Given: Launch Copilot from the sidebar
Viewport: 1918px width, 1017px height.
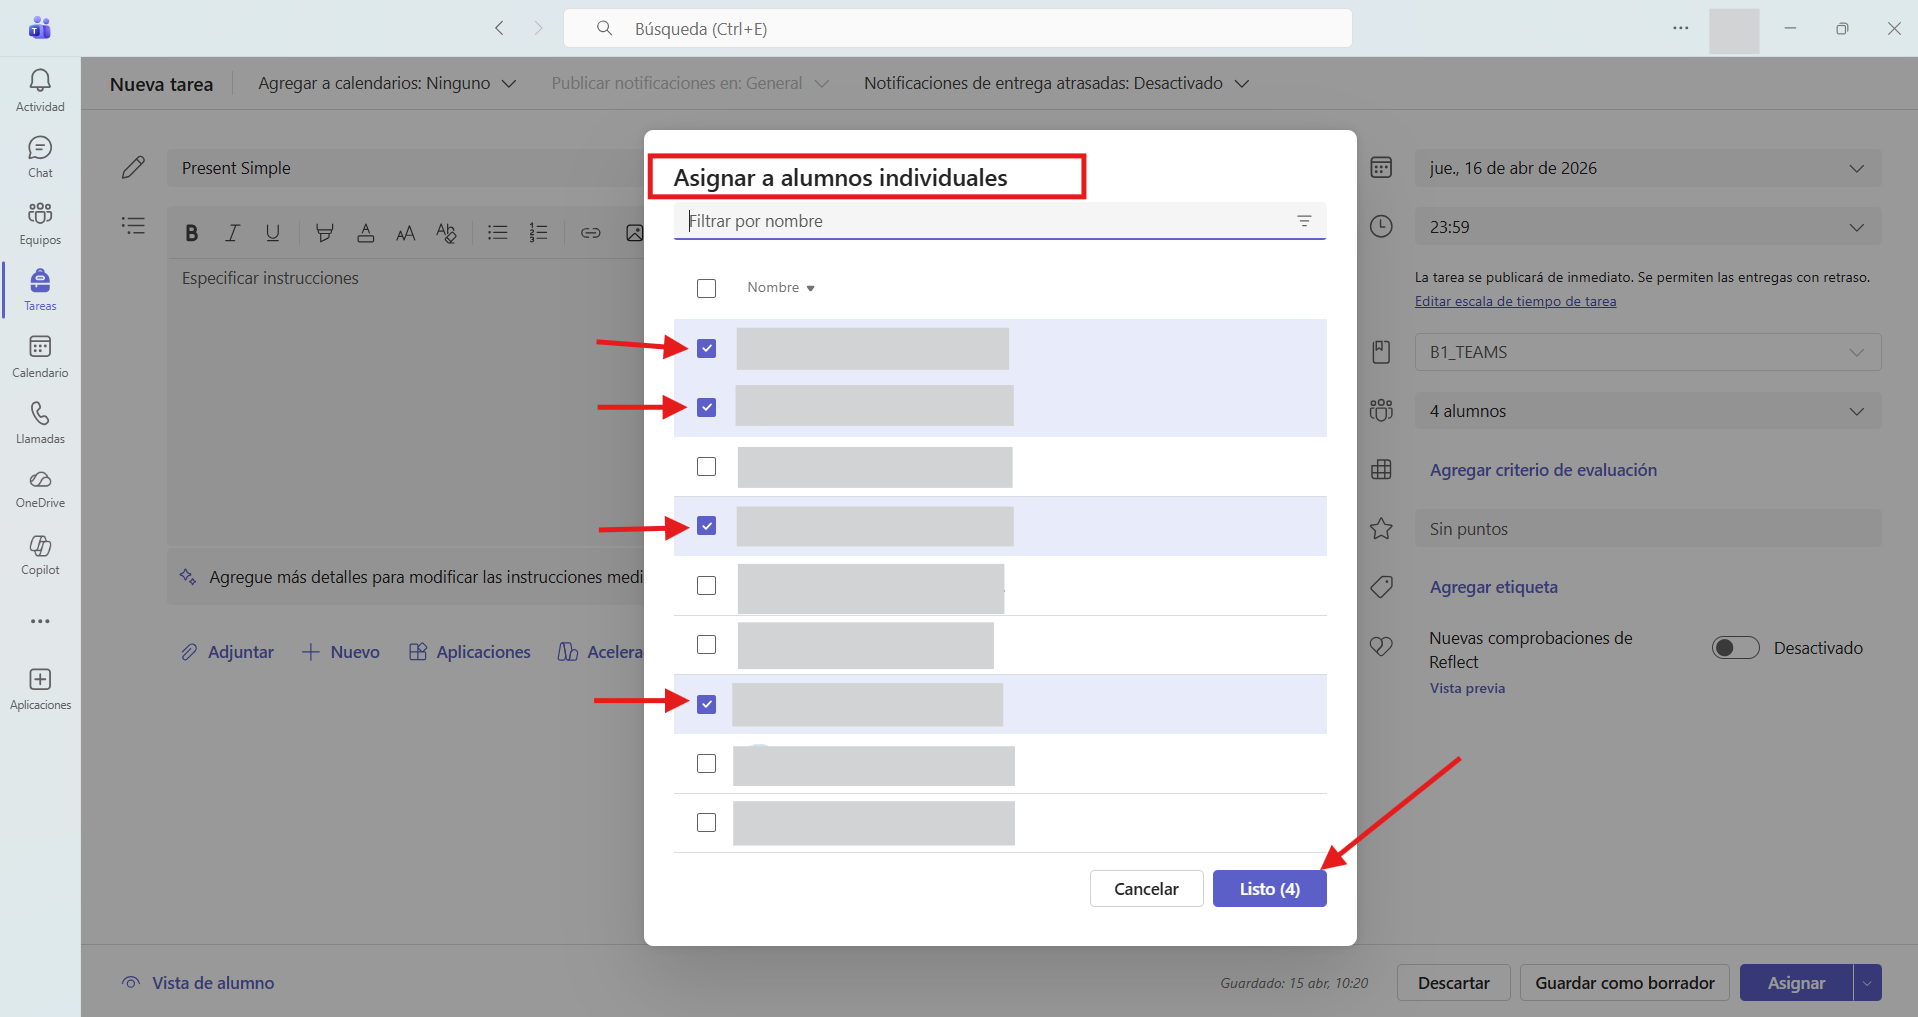Looking at the screenshot, I should [40, 555].
